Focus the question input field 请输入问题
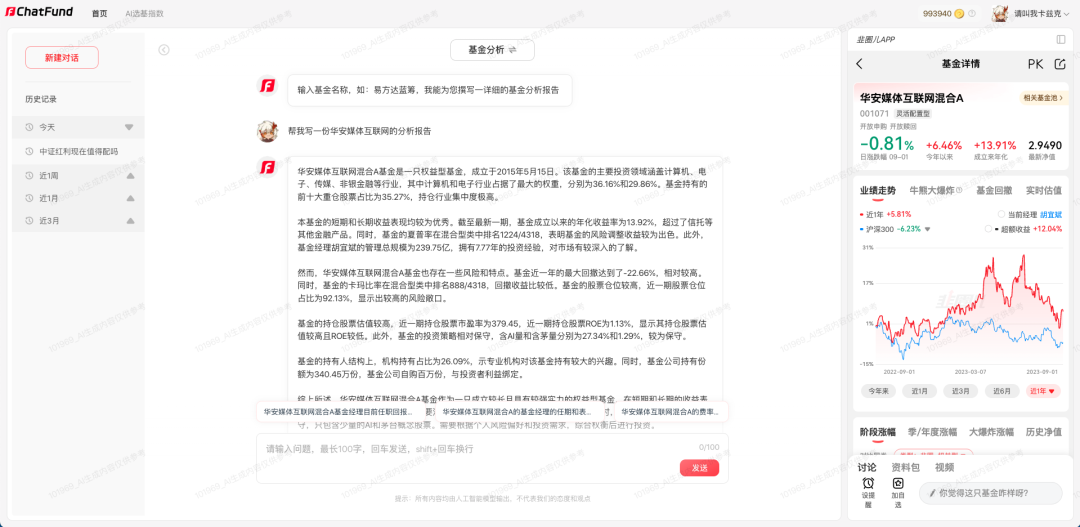The image size is (1080, 527). [x=492, y=458]
